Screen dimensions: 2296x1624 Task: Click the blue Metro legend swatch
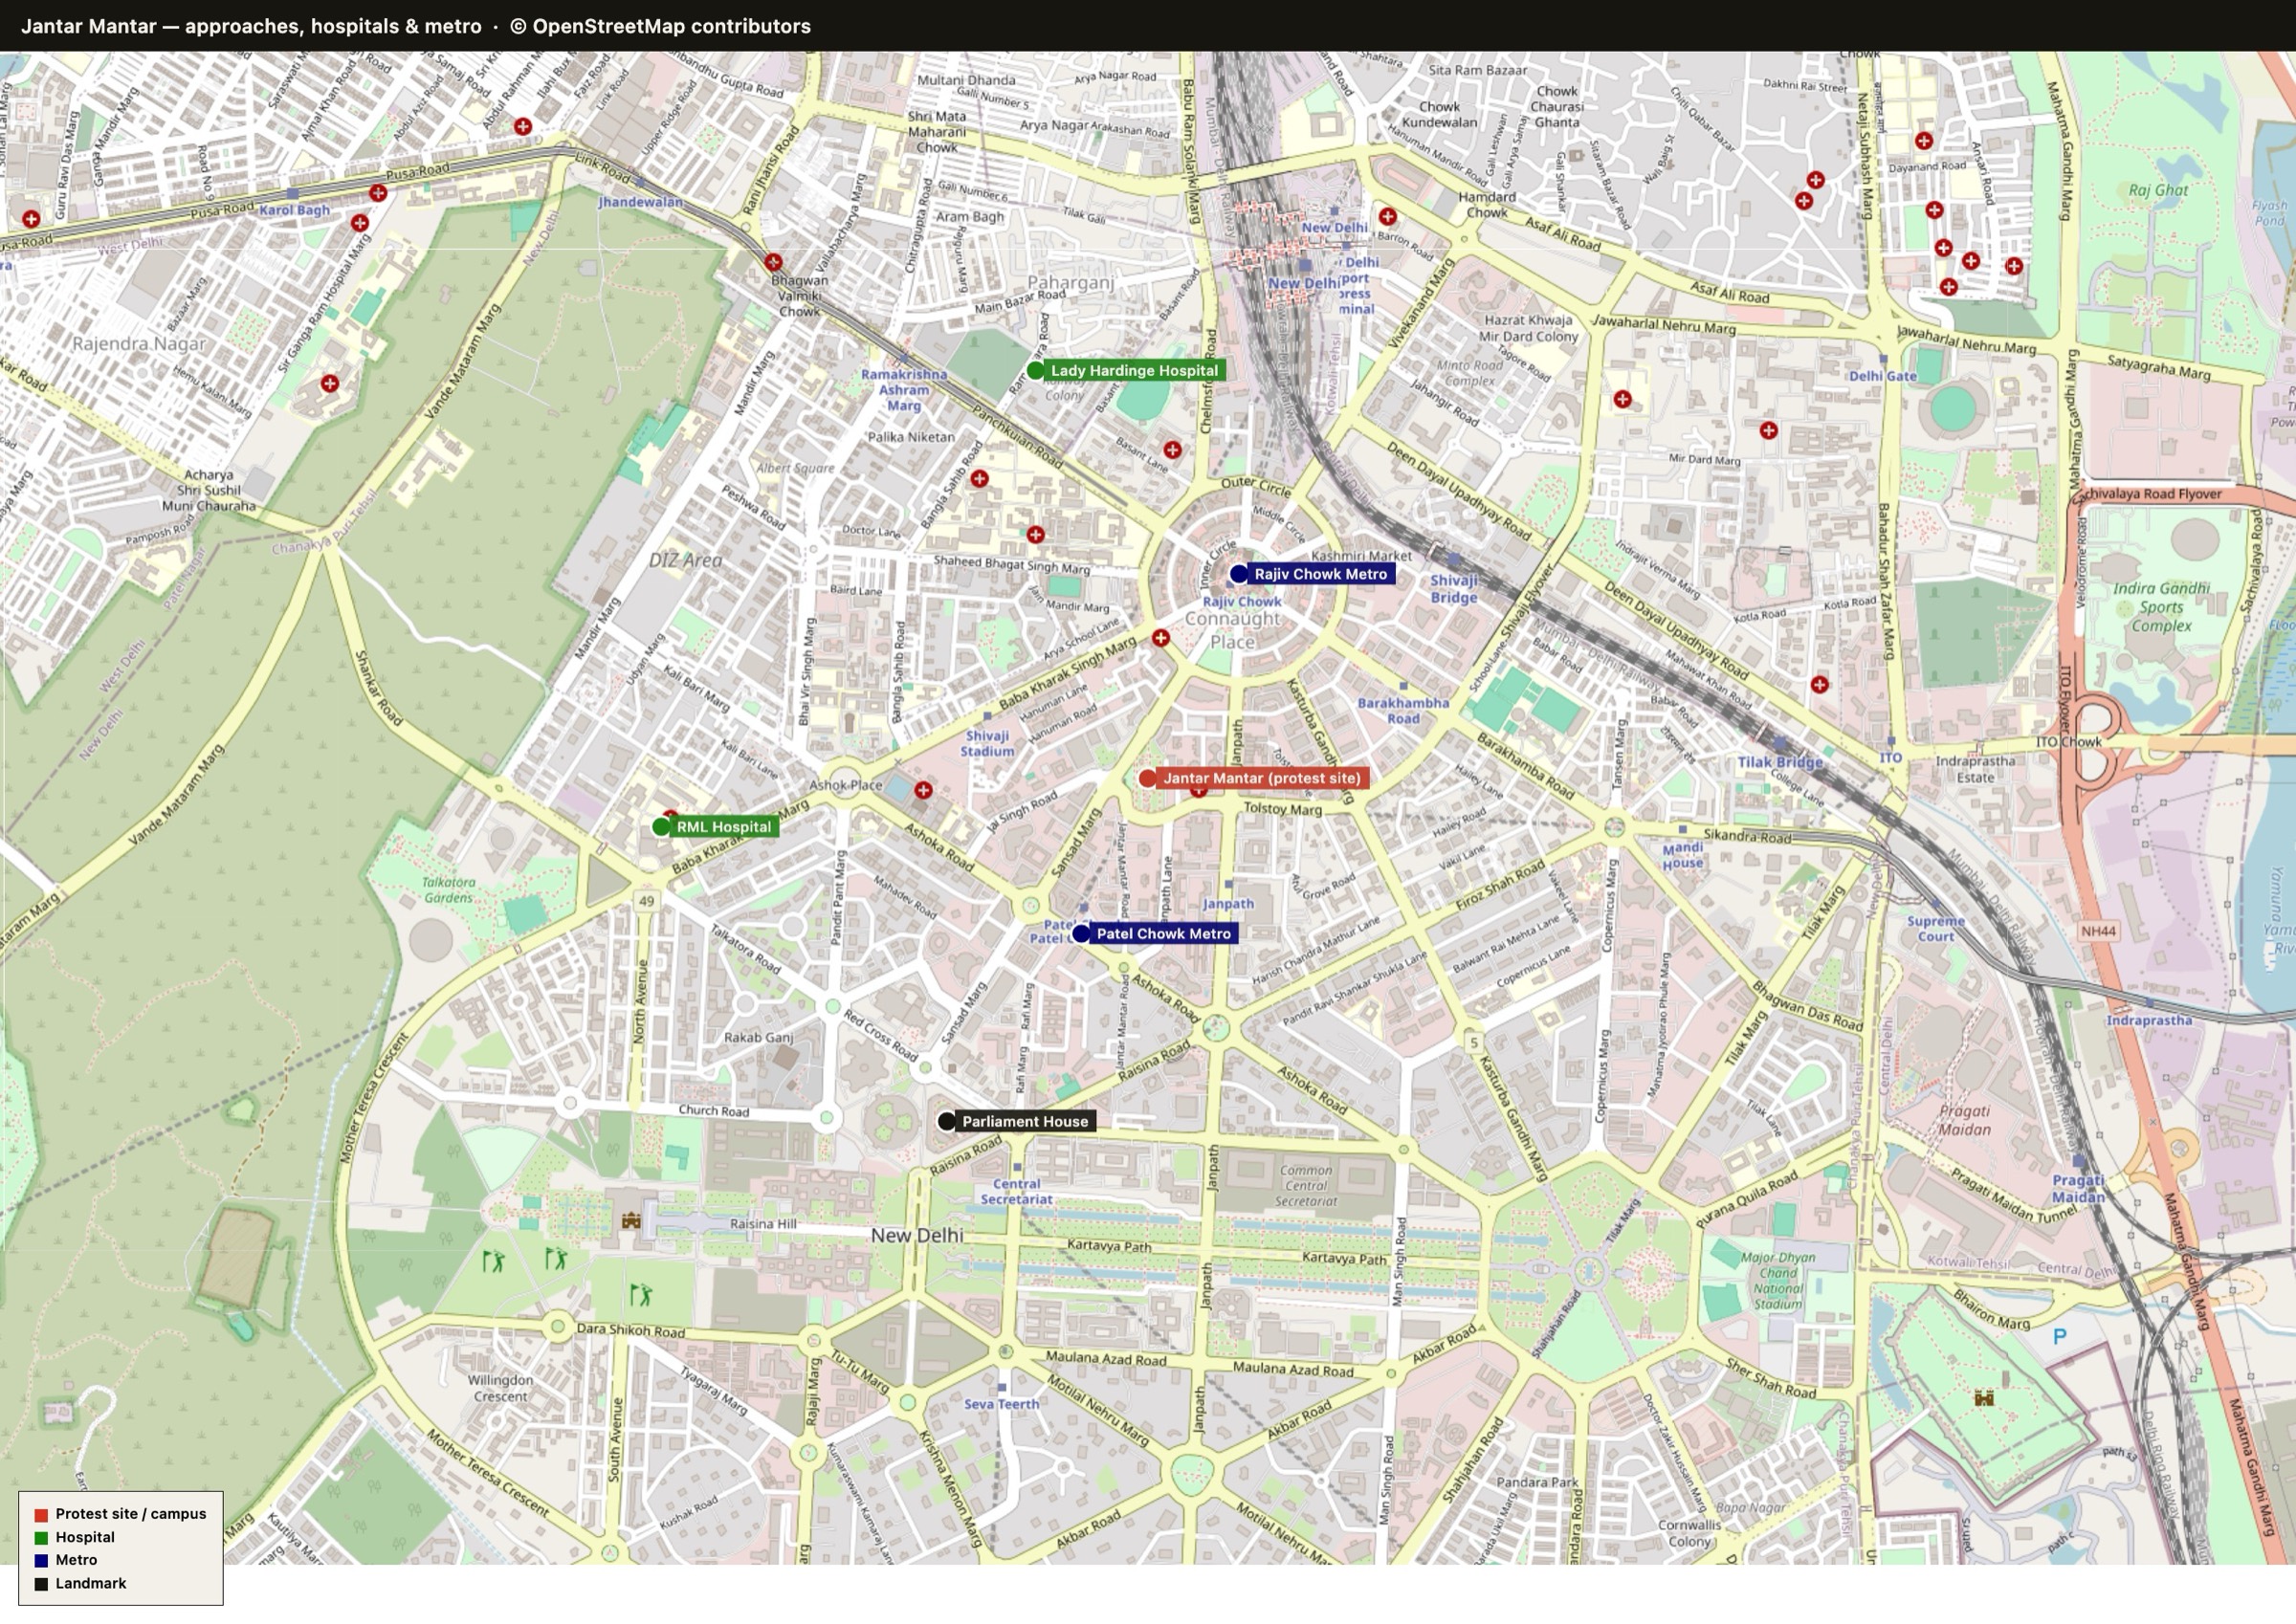(41, 1562)
